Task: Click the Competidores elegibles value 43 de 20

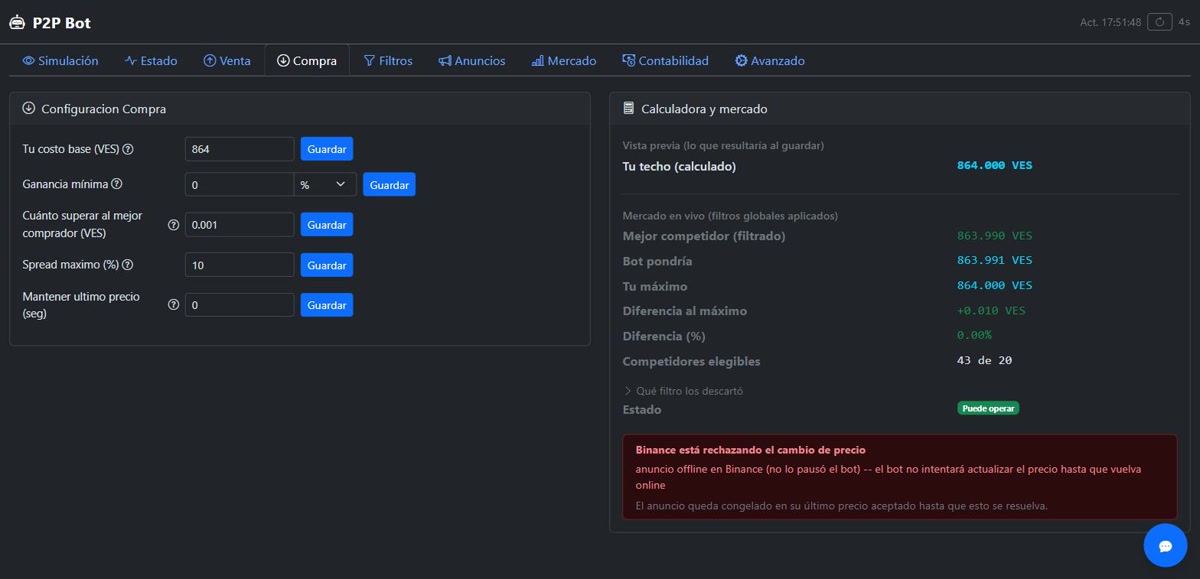Action: [985, 361]
